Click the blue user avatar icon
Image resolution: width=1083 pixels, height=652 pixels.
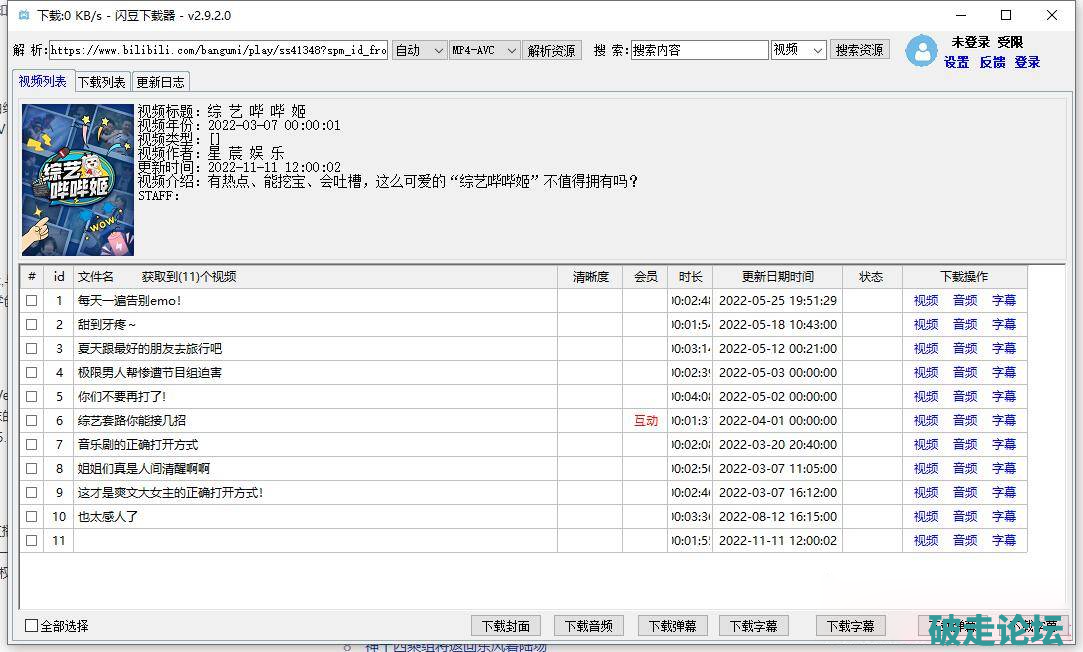(920, 51)
